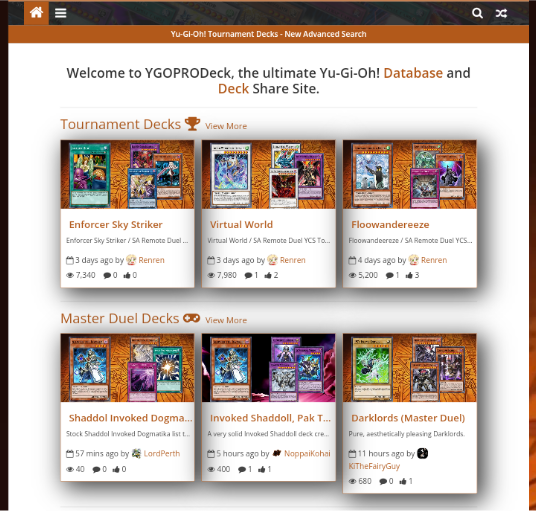Screen dimensions: 537x511
Task: Open the Floowandereeze deck thumbnail image
Action: [x=410, y=174]
